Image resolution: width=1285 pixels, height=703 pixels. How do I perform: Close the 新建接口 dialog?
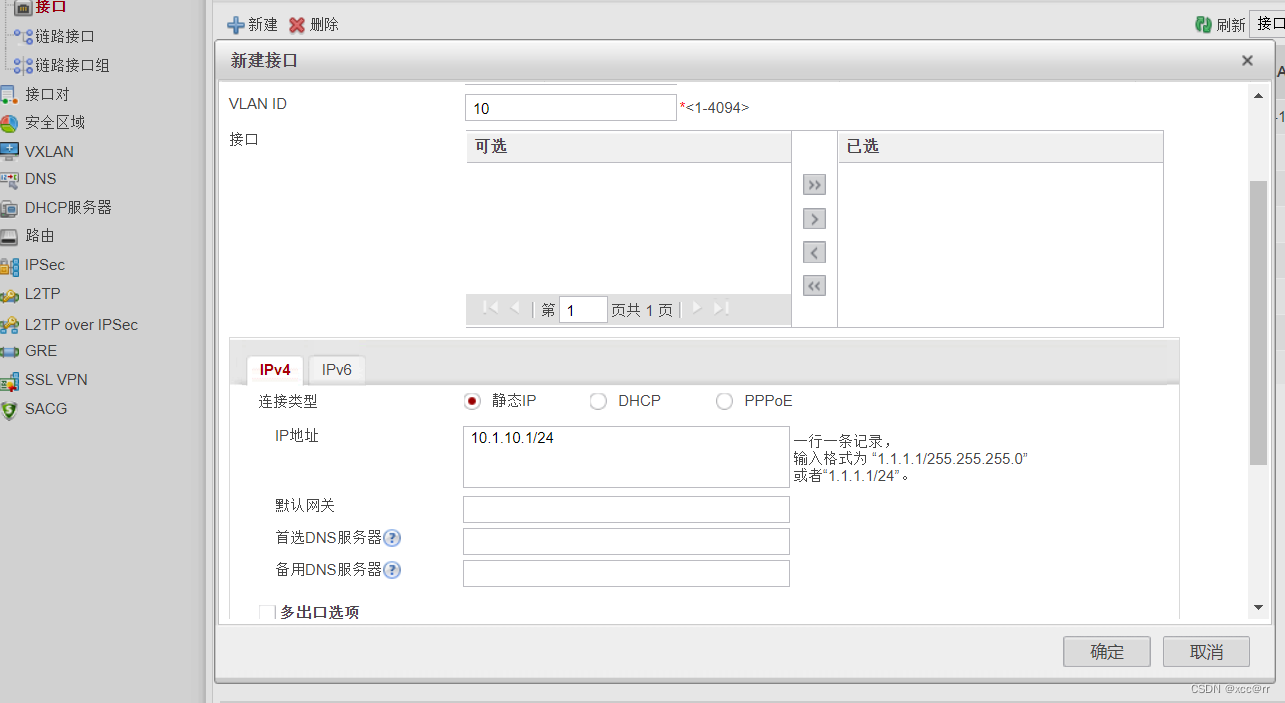[x=1247, y=61]
